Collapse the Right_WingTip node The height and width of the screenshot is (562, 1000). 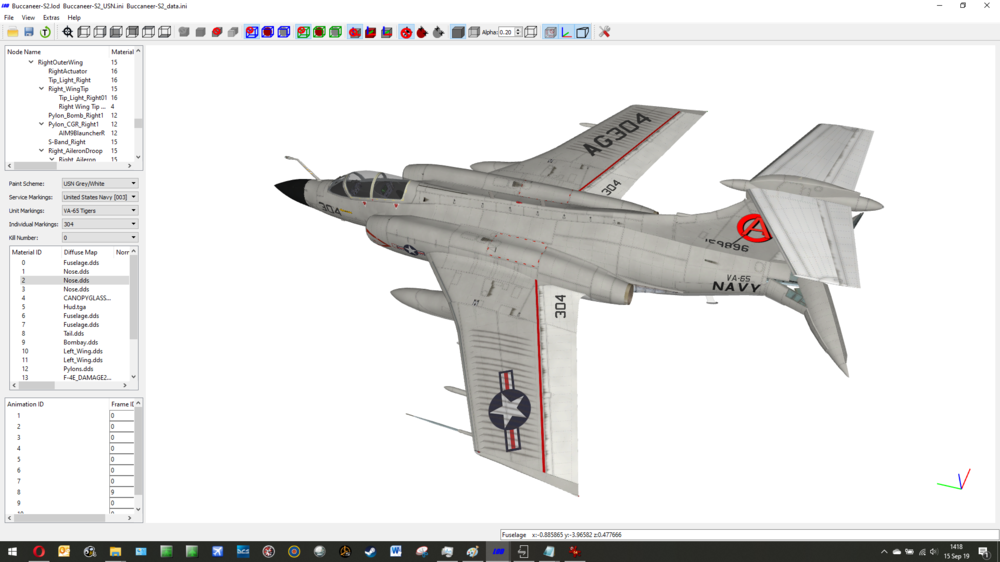point(41,89)
